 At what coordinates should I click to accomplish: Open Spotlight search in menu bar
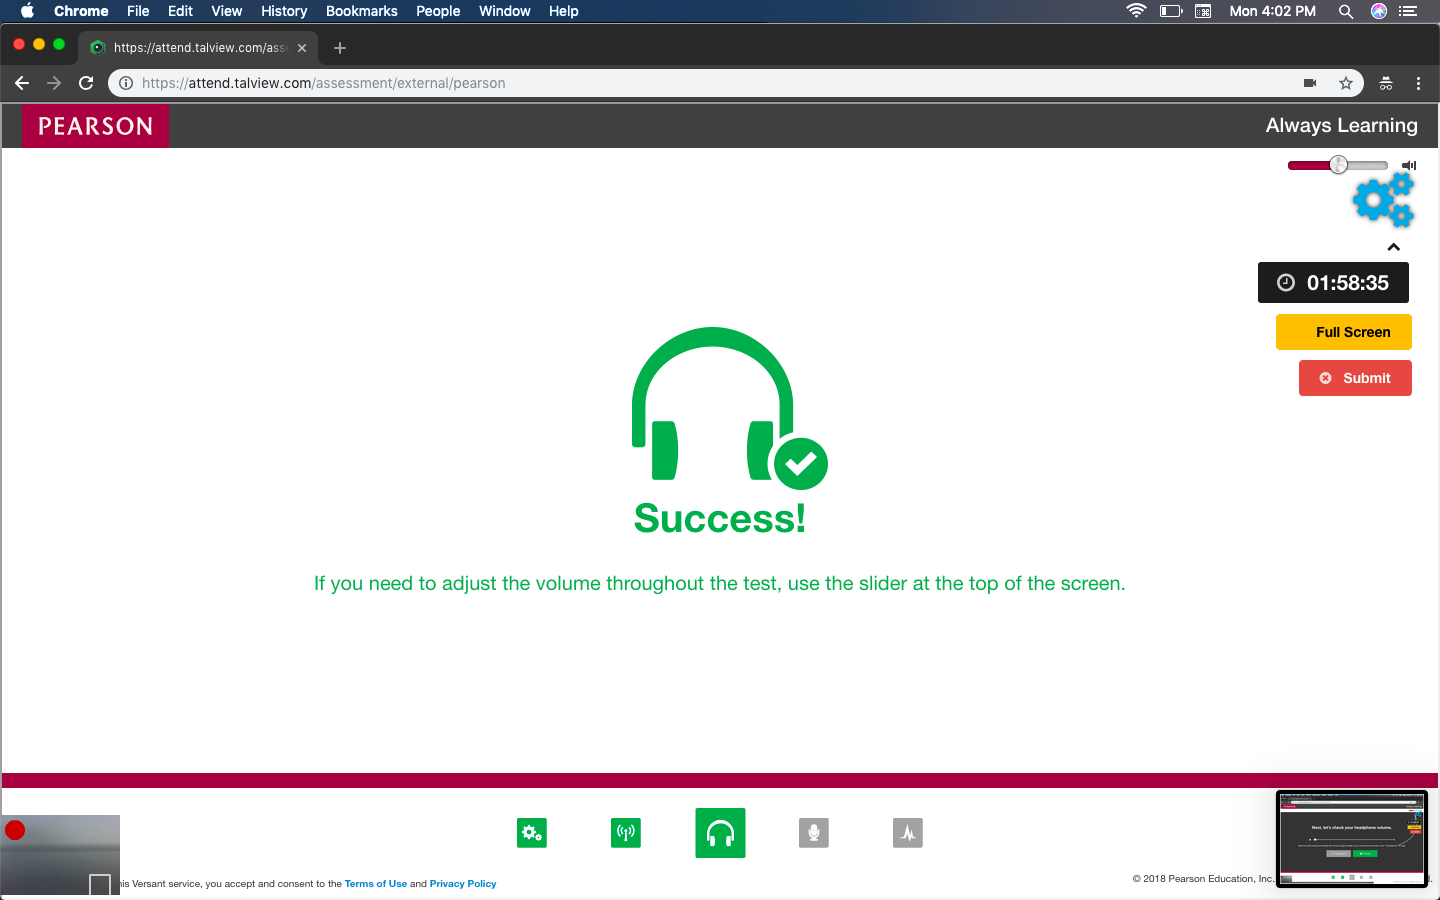click(1346, 11)
